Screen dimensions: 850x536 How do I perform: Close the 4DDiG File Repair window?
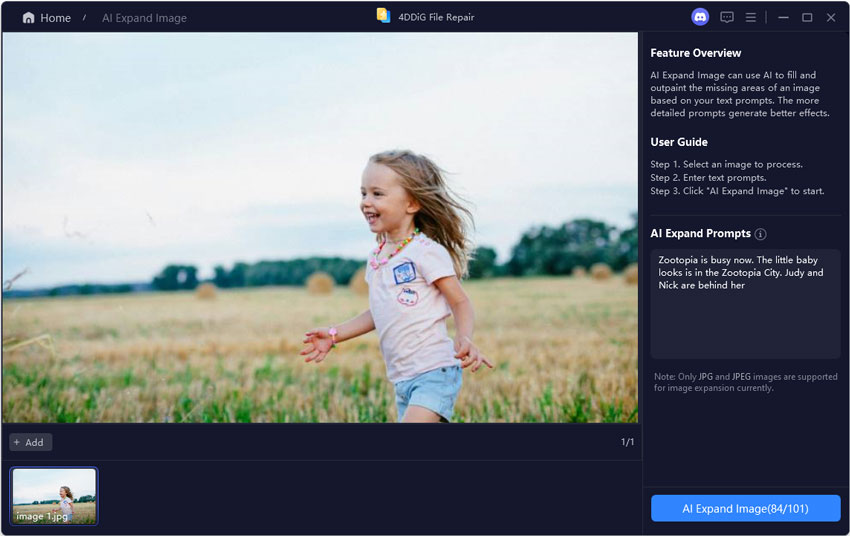click(830, 17)
